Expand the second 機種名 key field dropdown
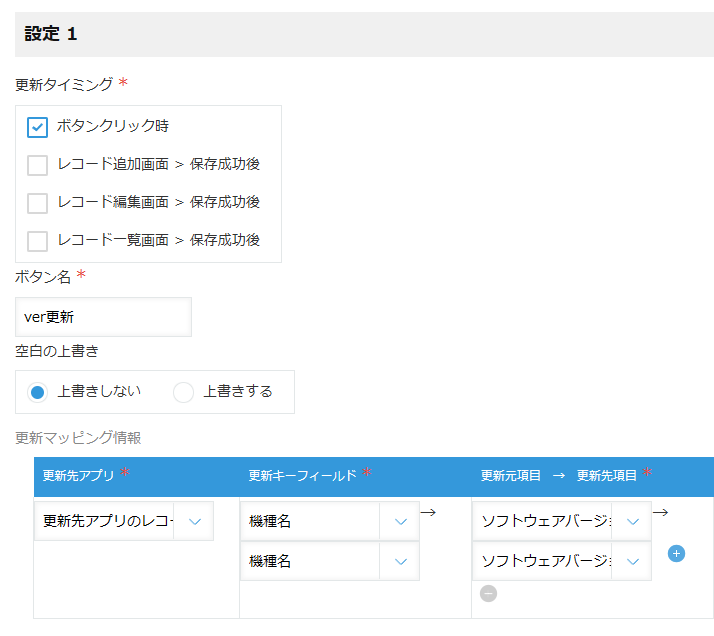714x636 pixels. [x=330, y=561]
